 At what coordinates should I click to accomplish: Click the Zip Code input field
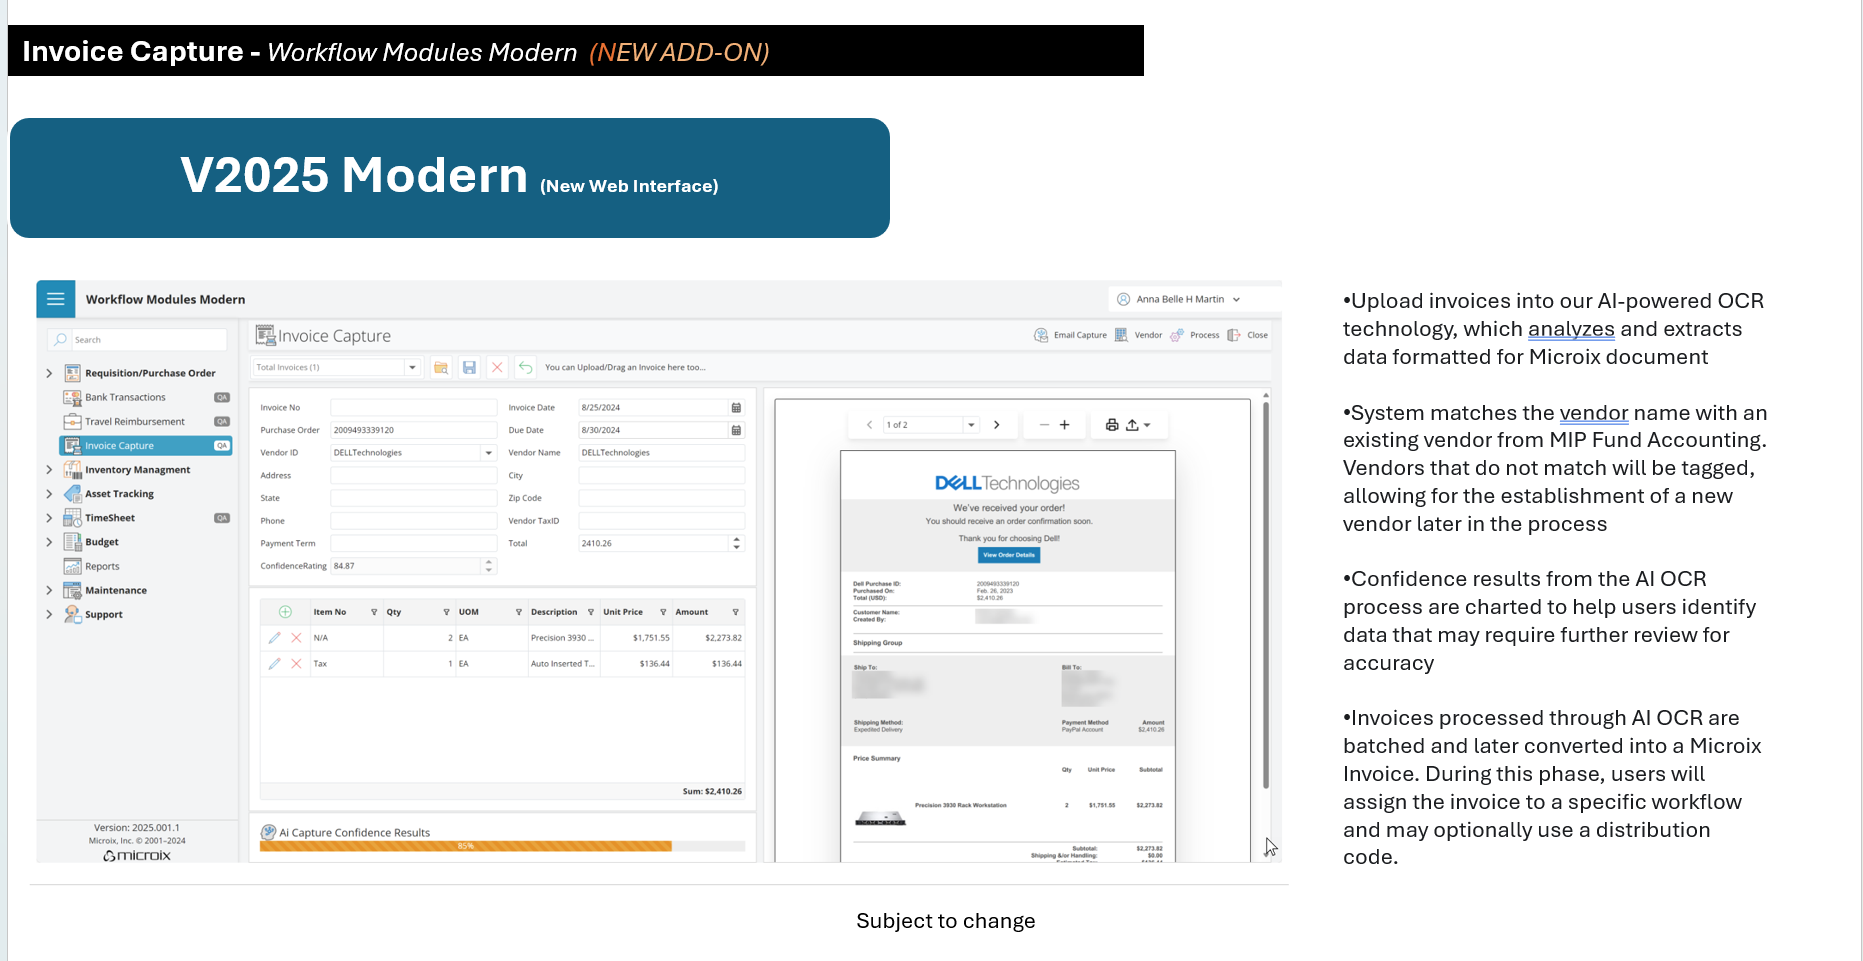[x=661, y=498]
